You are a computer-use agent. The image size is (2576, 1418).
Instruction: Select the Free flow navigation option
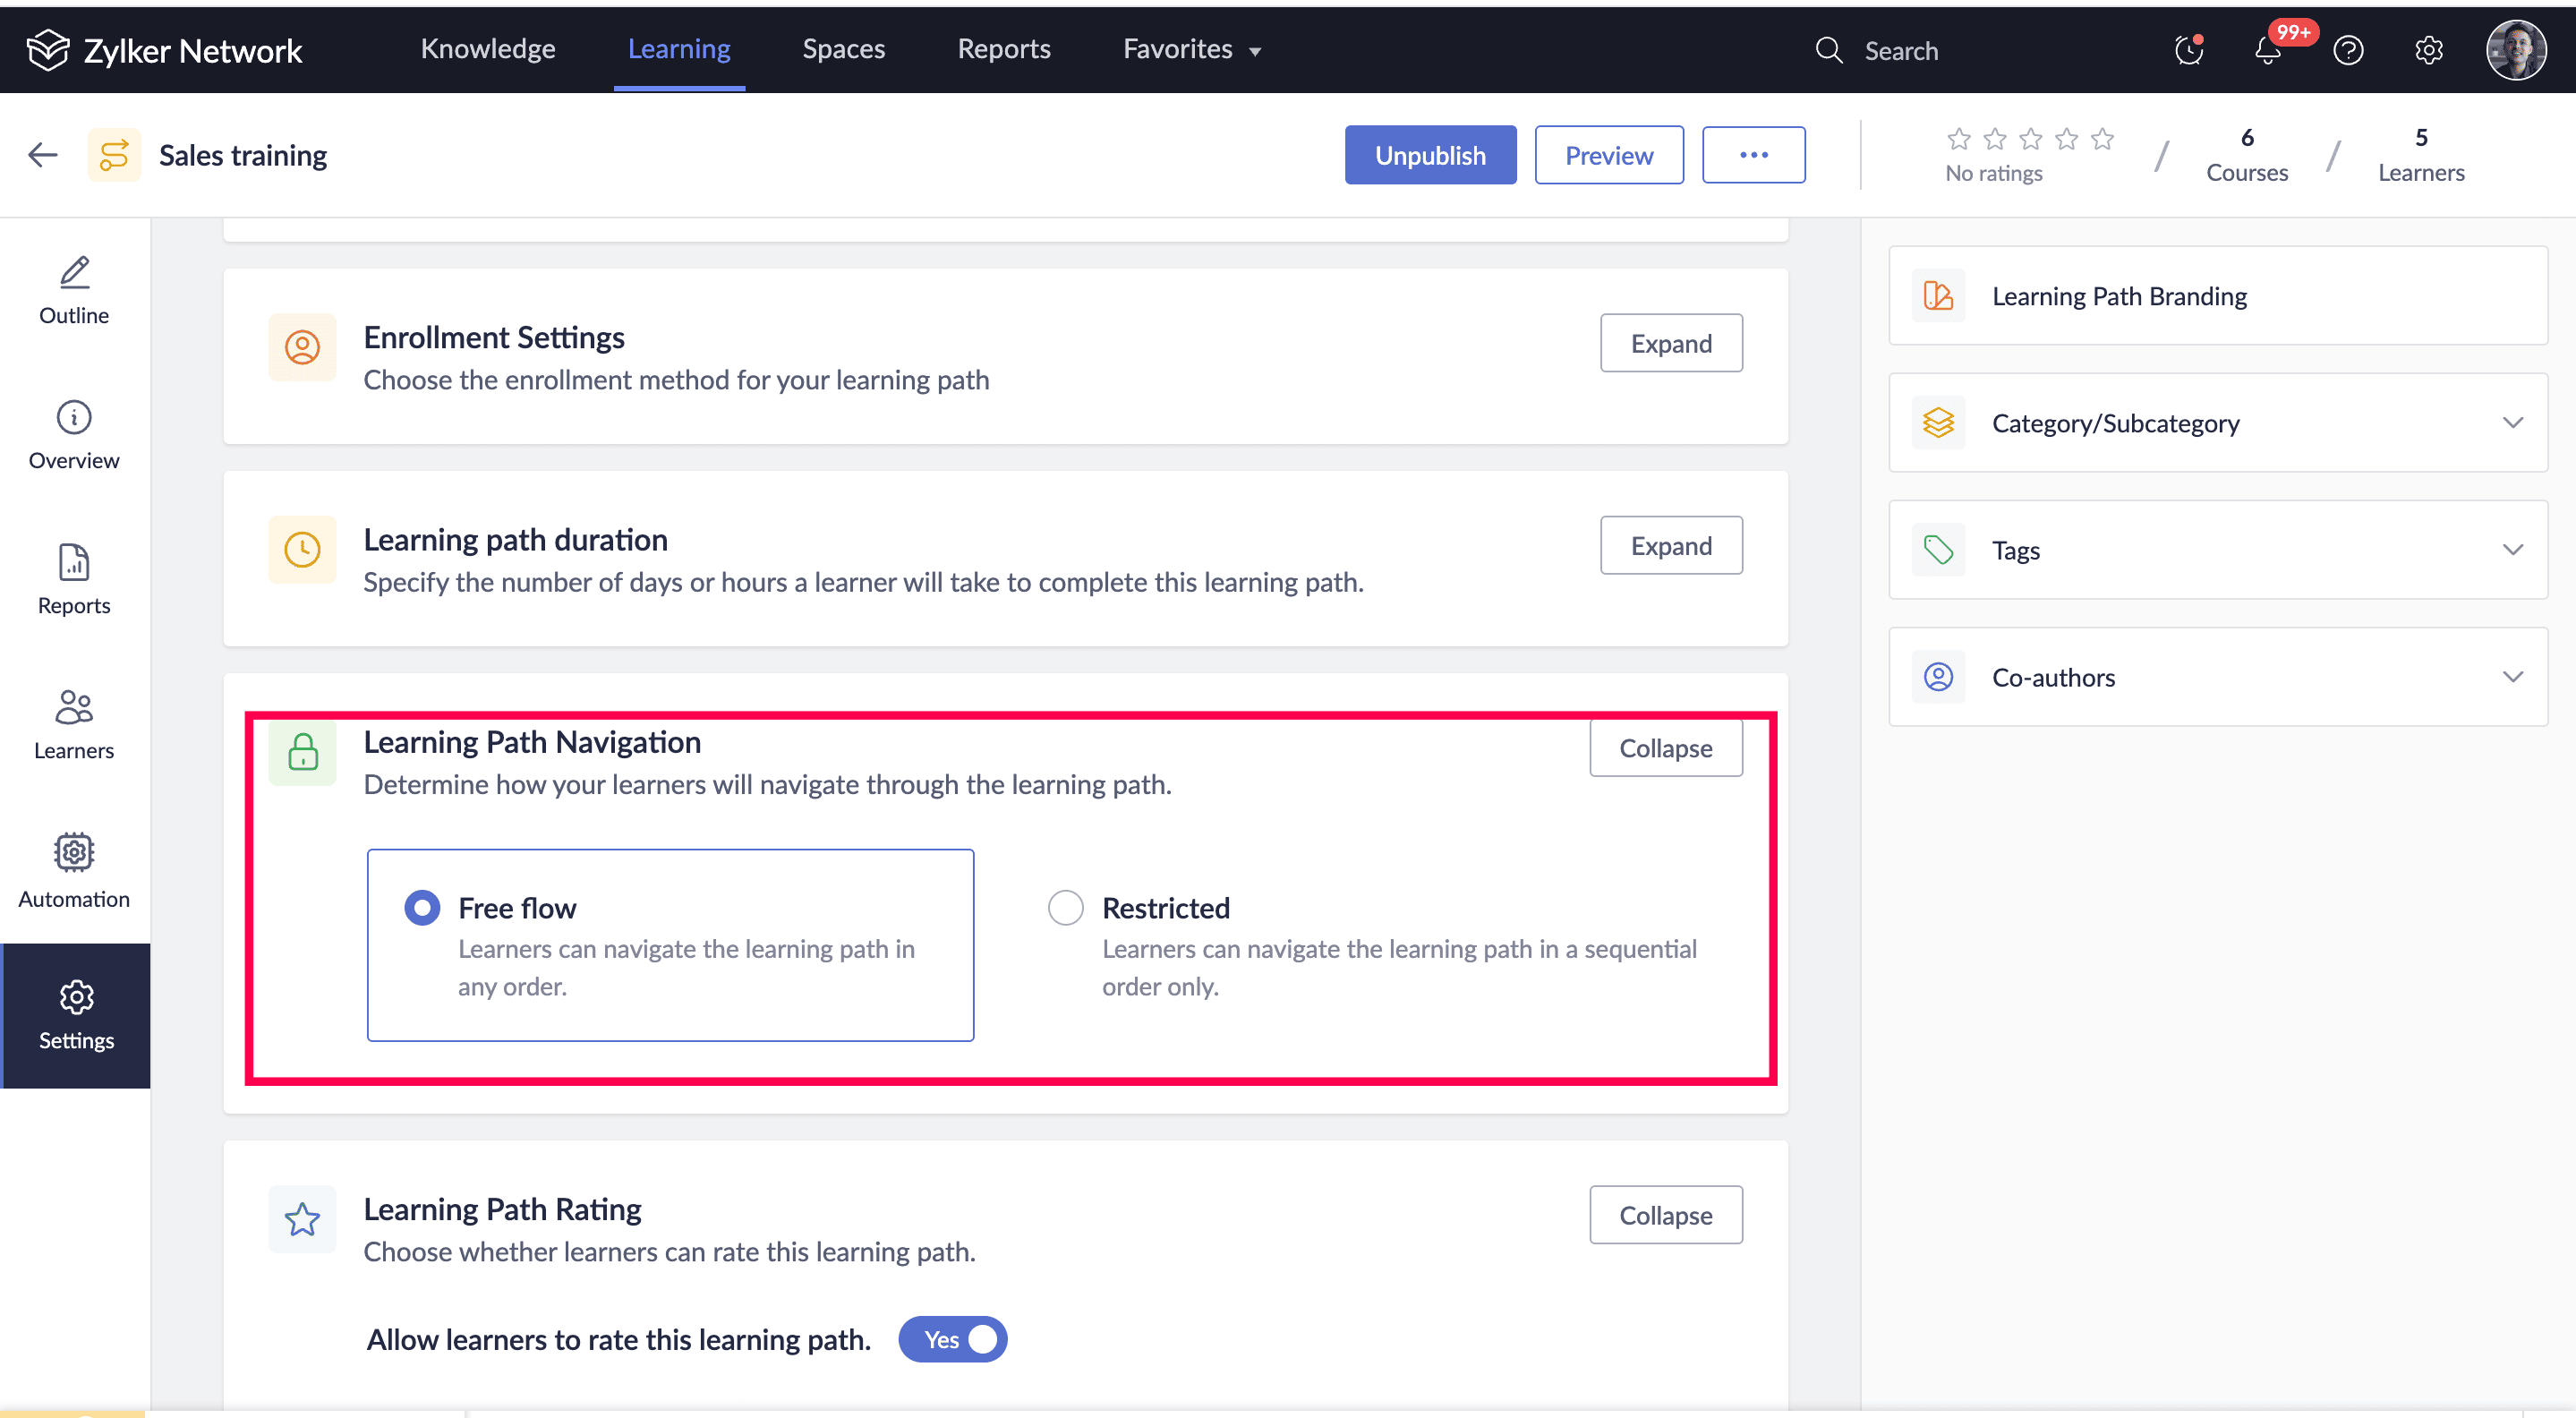pos(422,908)
